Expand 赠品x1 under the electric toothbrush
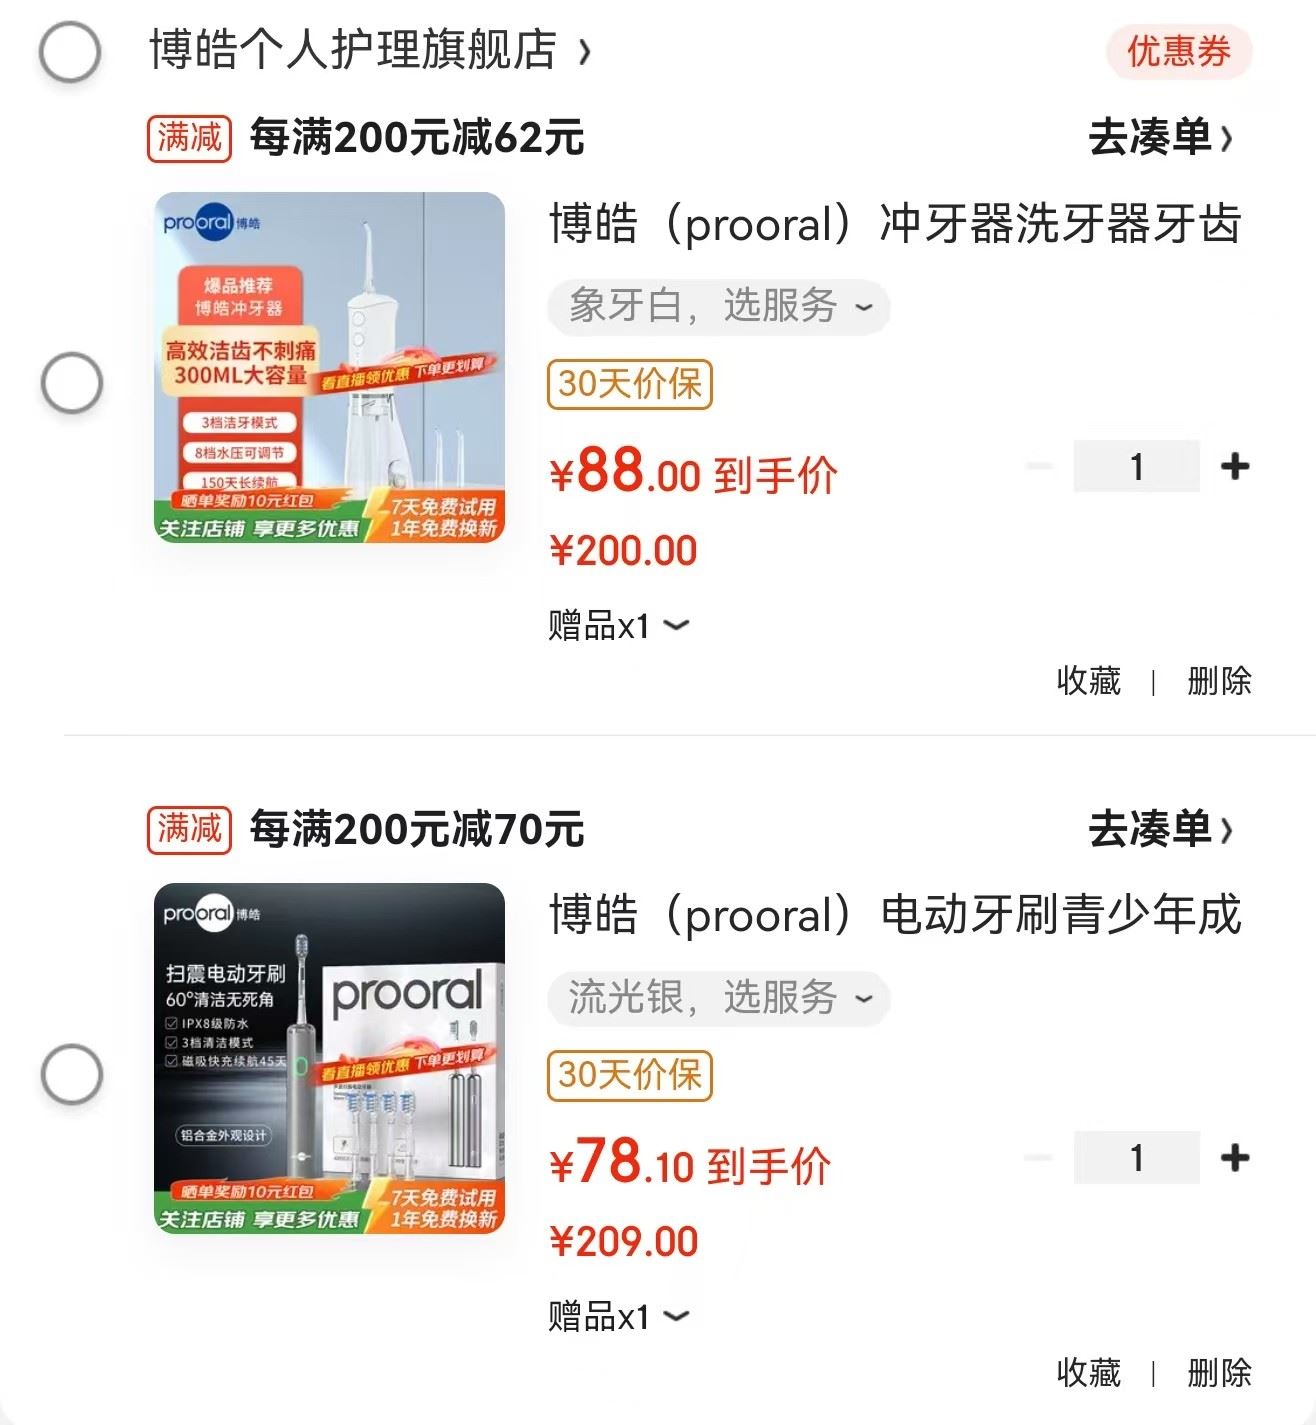Image resolution: width=1316 pixels, height=1425 pixels. [x=618, y=1317]
